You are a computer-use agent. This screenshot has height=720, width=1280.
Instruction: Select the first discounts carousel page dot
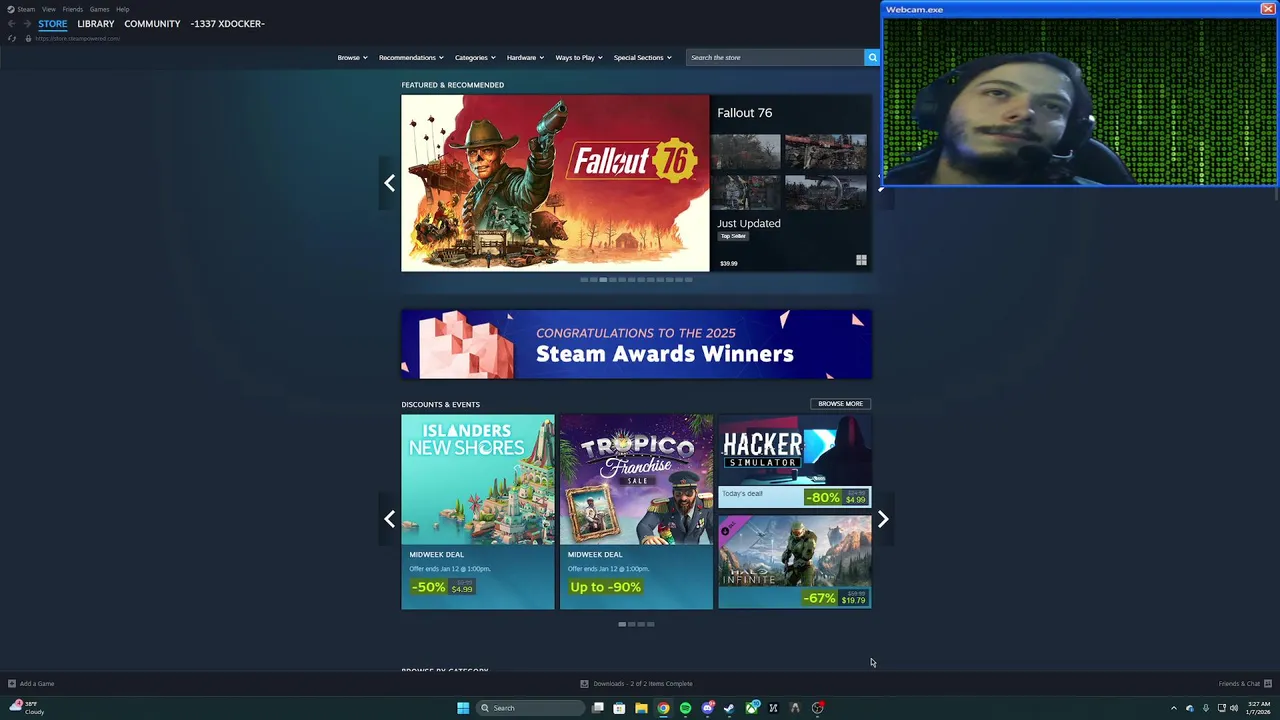622,624
